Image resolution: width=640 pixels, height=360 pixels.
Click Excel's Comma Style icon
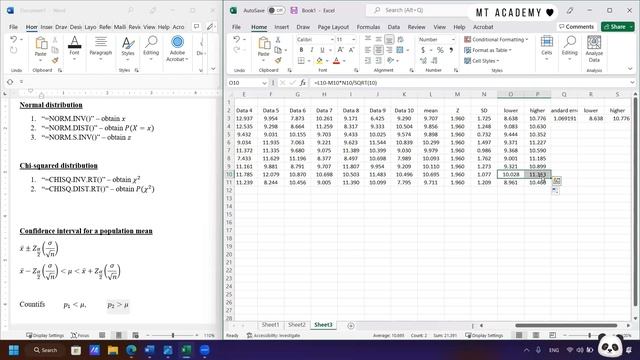(451, 50)
